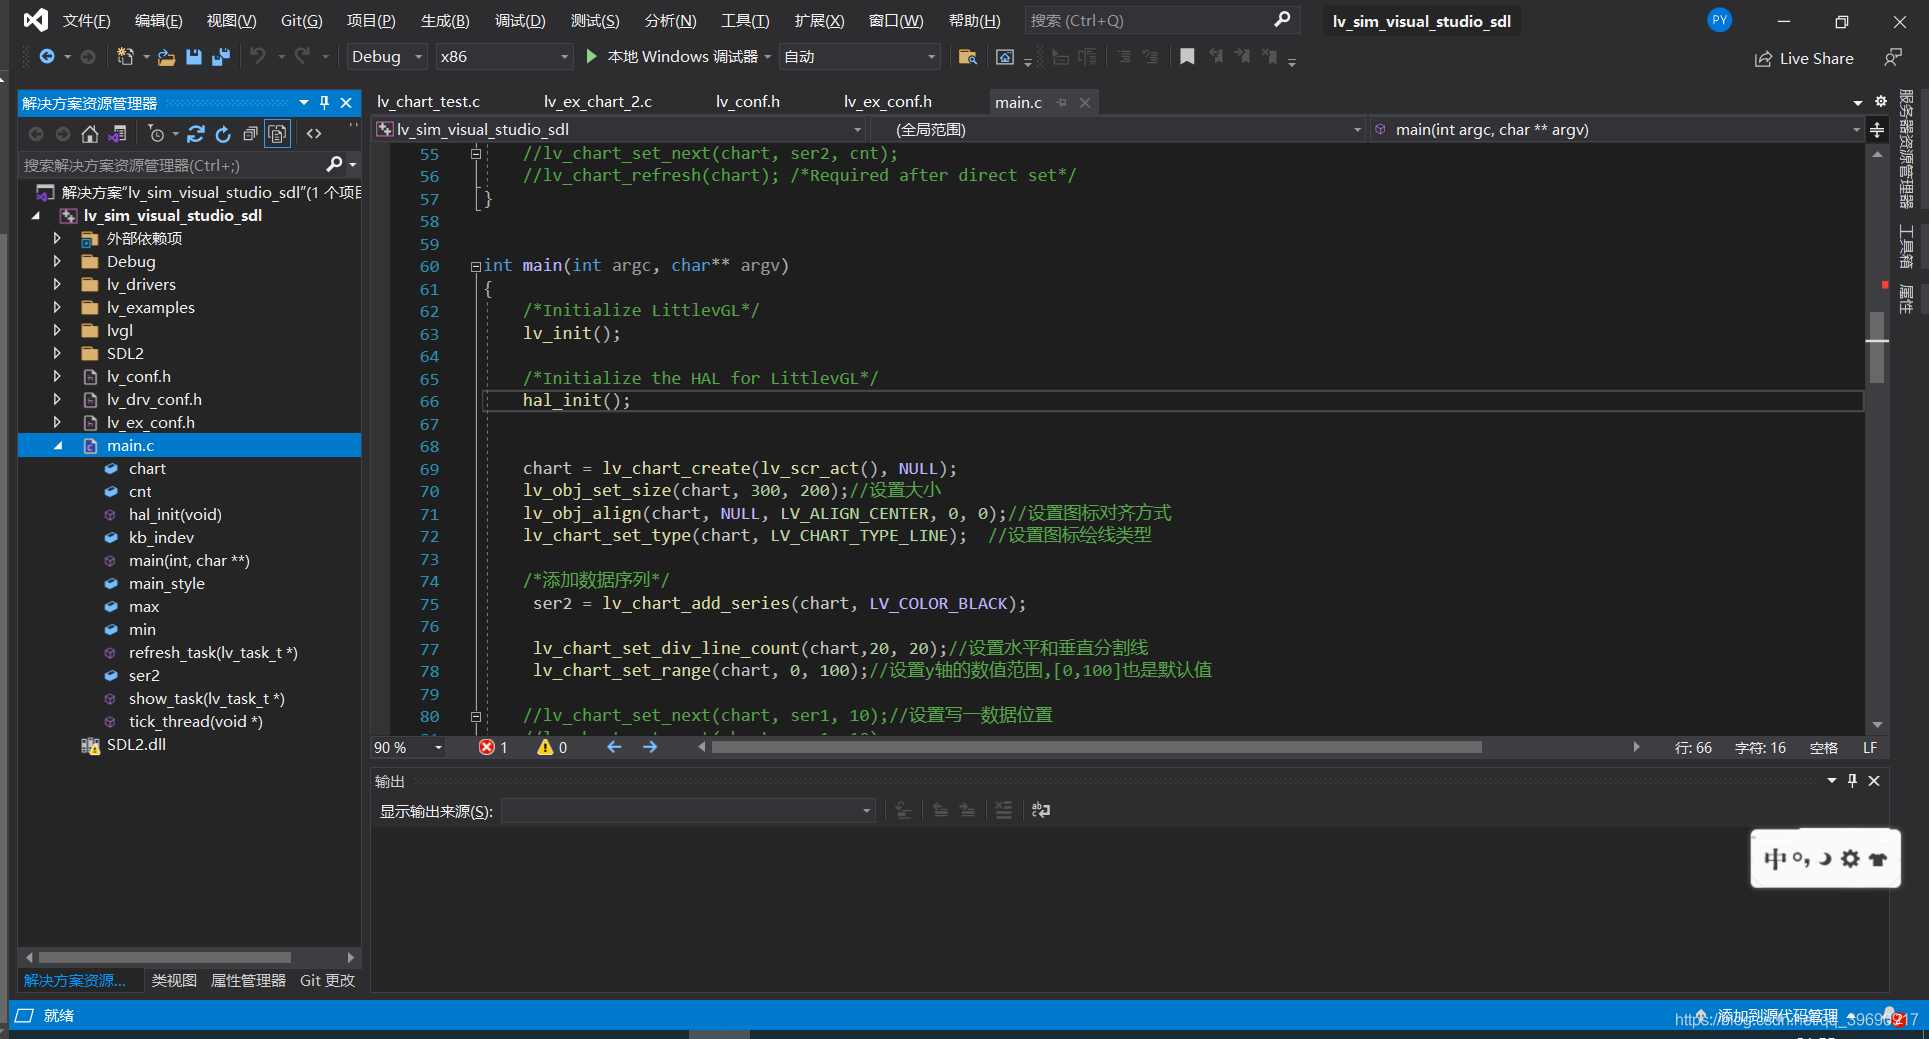1929x1039 pixels.
Task: Open pending changes filter clock icon
Action: pos(156,134)
